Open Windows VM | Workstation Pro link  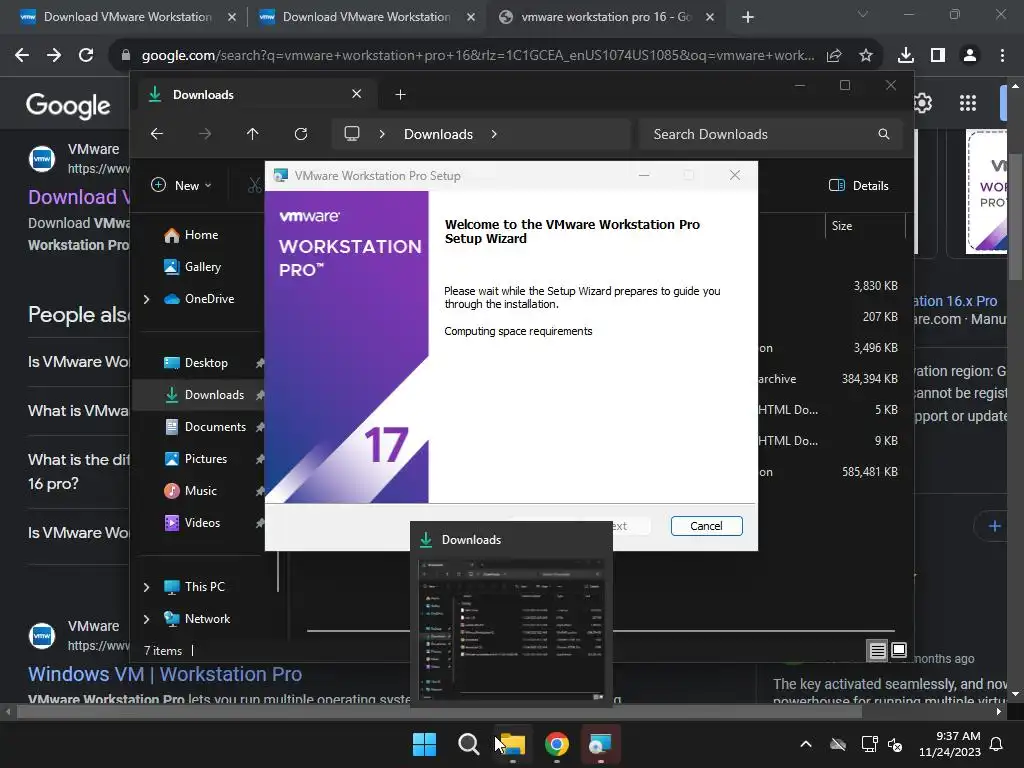coord(165,674)
